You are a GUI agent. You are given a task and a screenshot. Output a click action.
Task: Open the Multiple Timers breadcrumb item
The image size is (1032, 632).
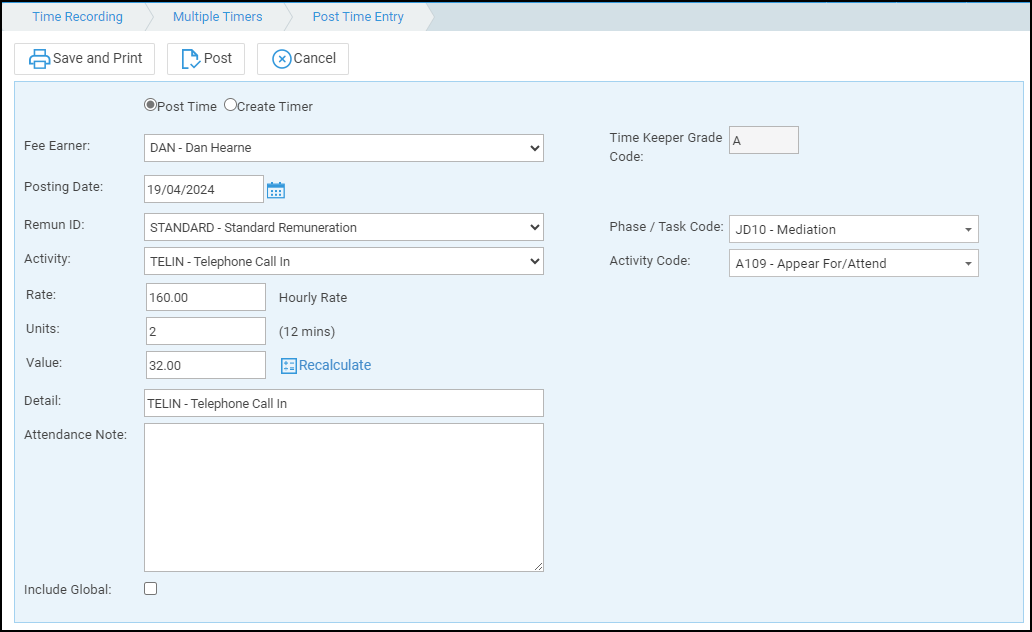217,16
